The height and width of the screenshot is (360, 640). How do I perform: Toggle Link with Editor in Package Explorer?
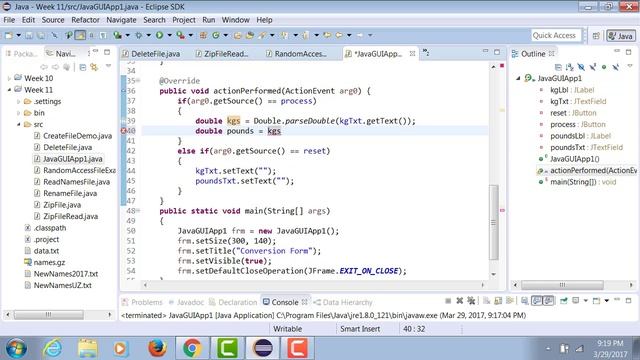tap(94, 67)
